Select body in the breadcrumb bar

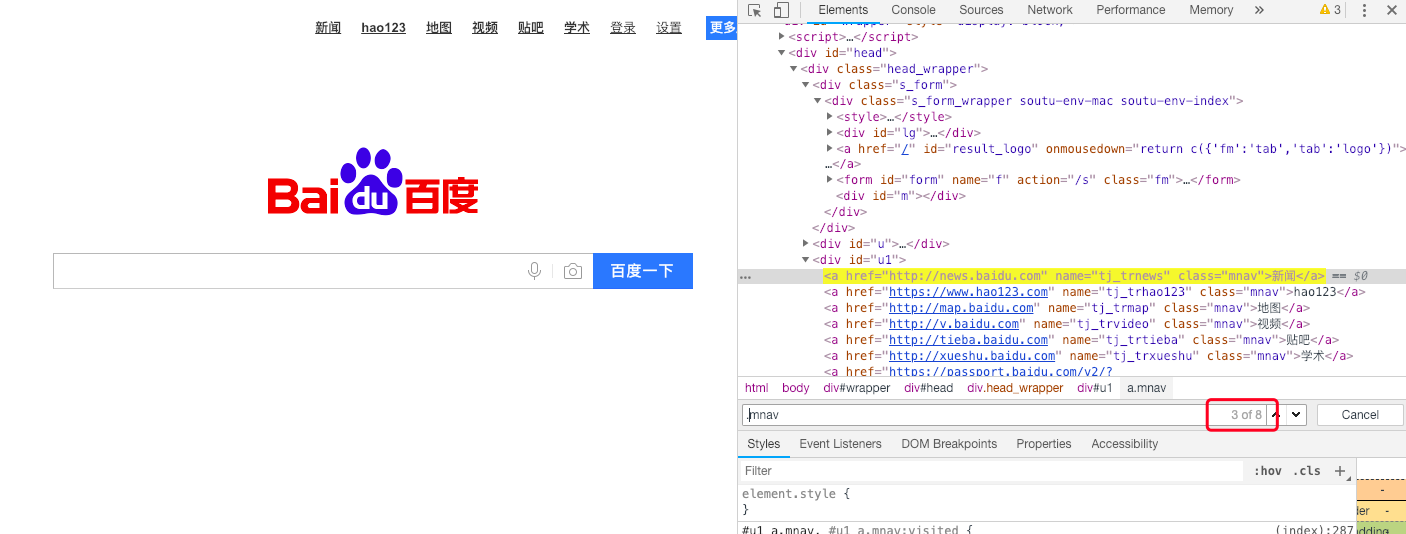[796, 388]
